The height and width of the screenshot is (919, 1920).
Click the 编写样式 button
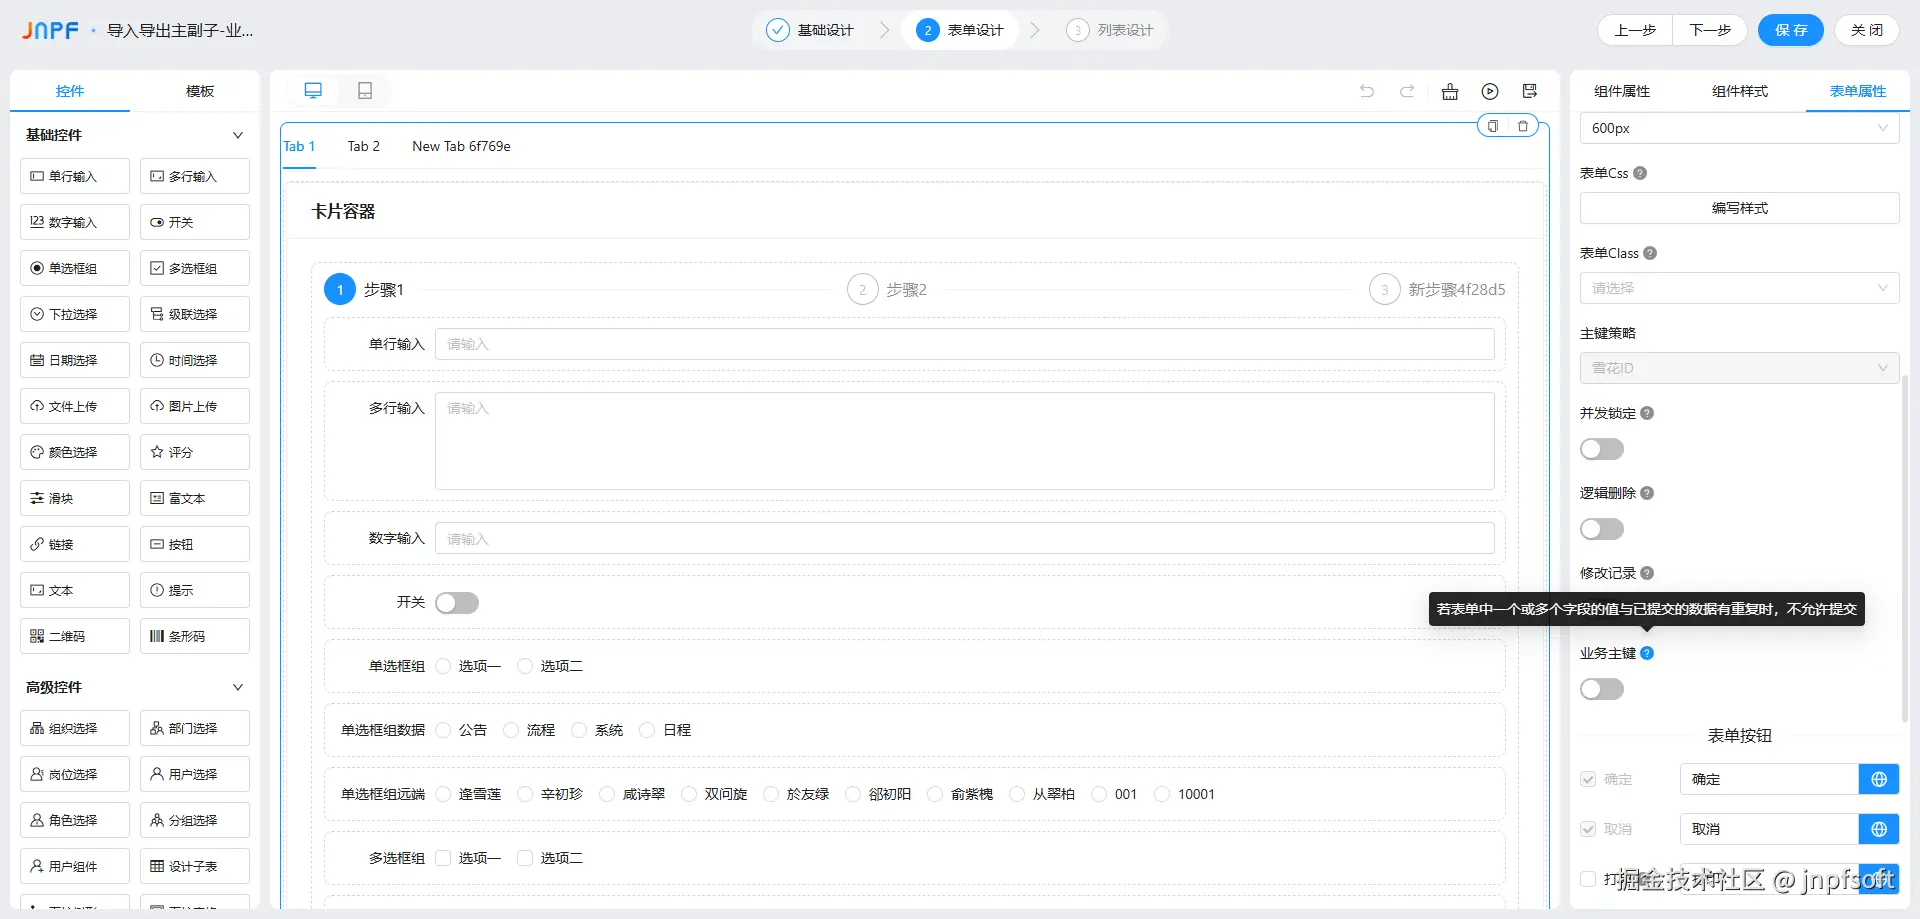pos(1739,208)
